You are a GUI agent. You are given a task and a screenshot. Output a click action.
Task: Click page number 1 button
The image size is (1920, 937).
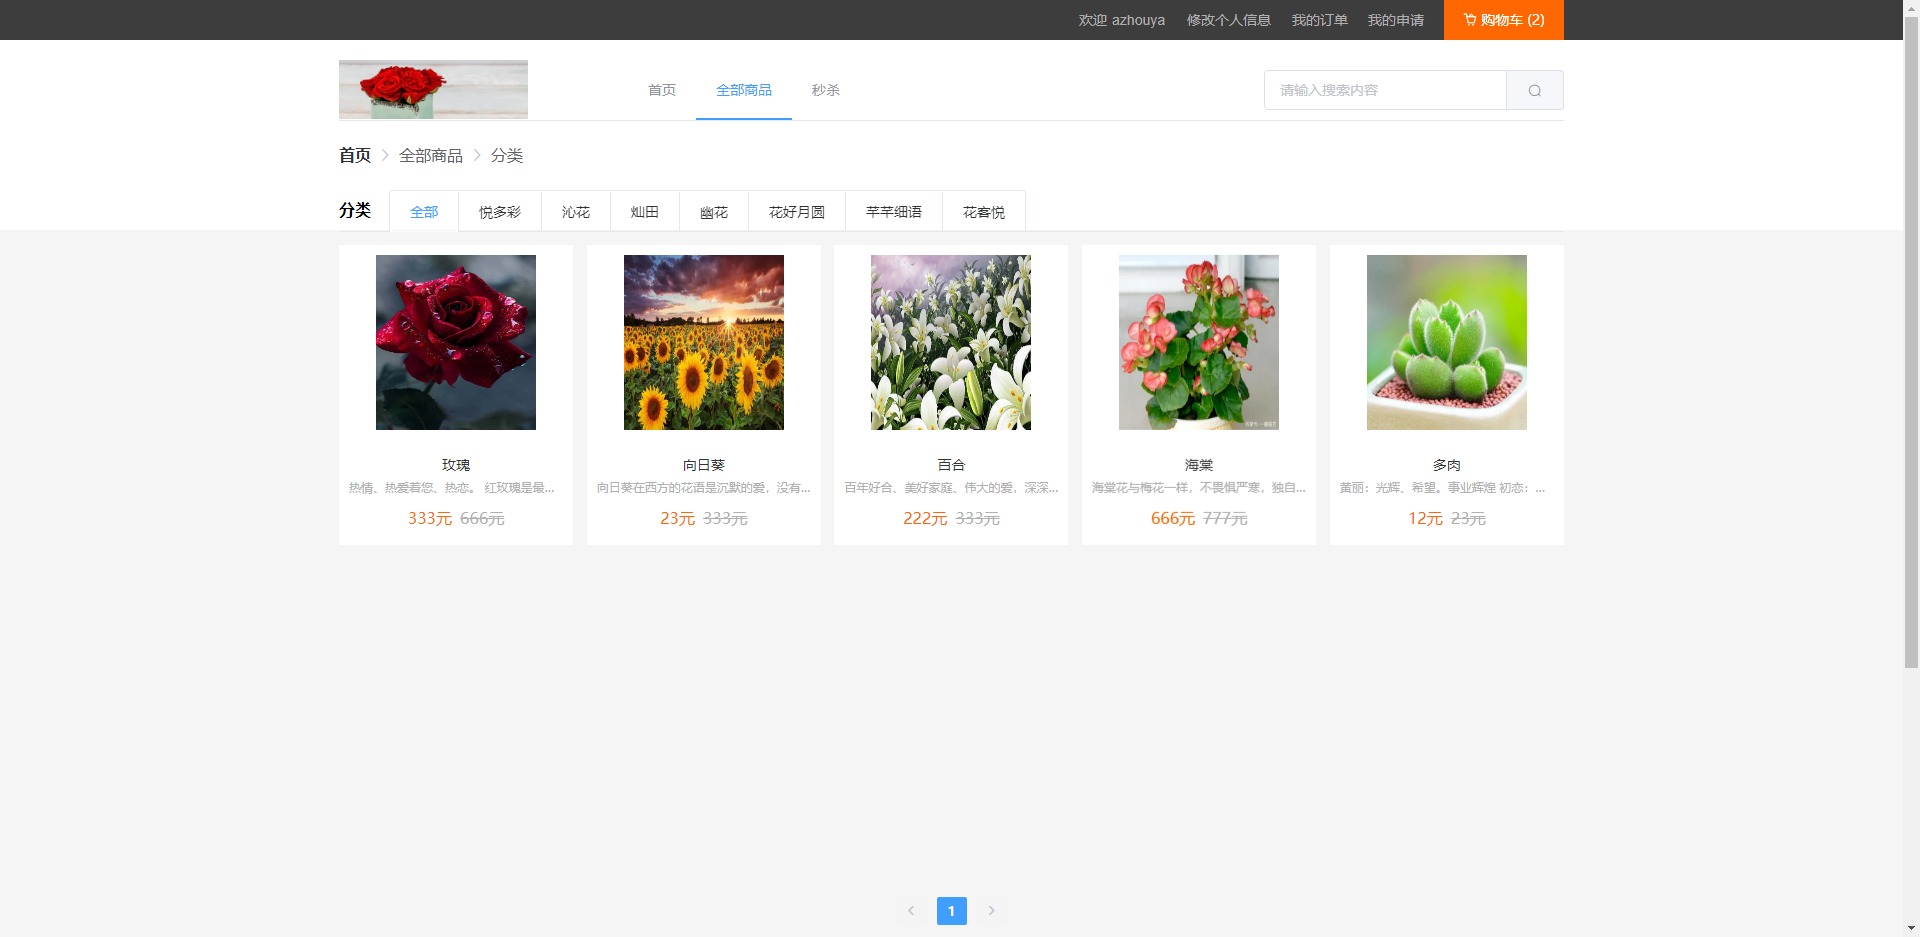point(951,911)
